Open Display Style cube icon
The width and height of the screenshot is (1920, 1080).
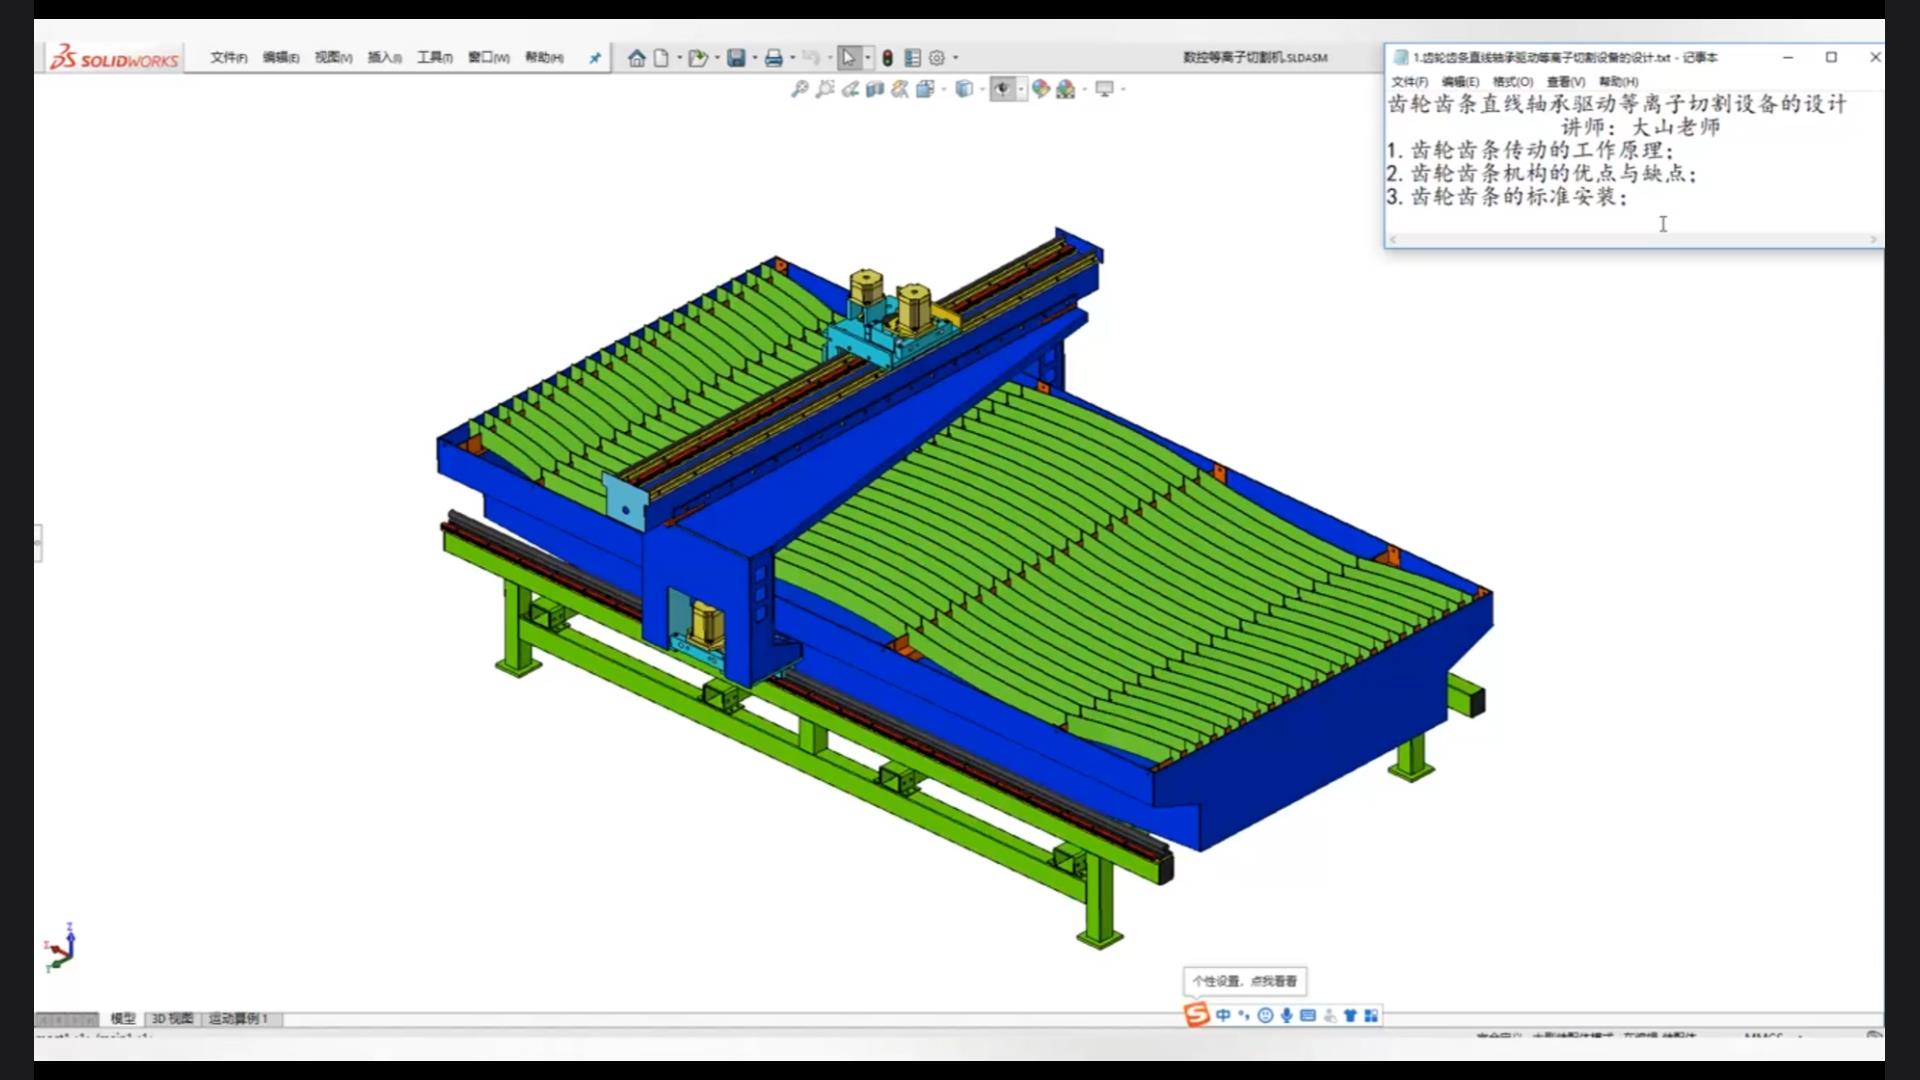point(963,89)
